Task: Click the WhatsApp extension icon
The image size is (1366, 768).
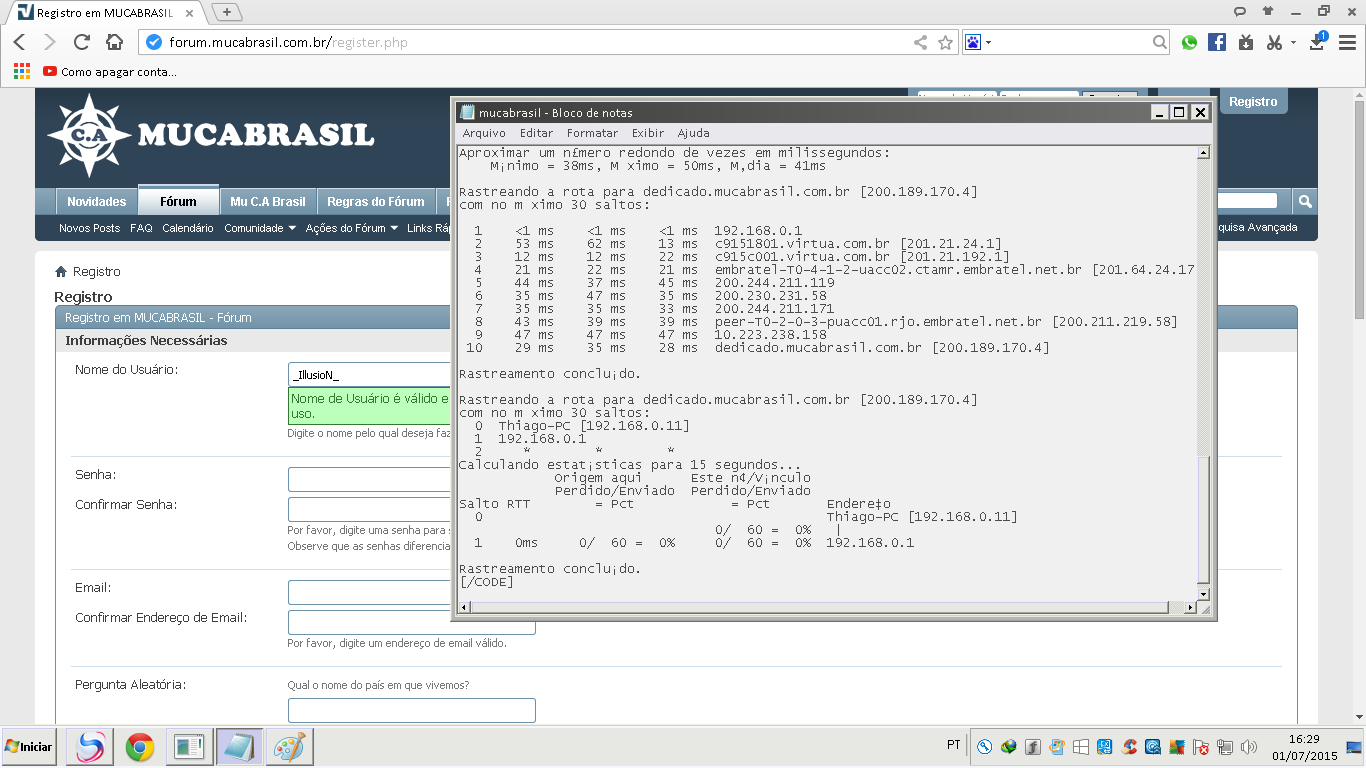Action: [1189, 42]
